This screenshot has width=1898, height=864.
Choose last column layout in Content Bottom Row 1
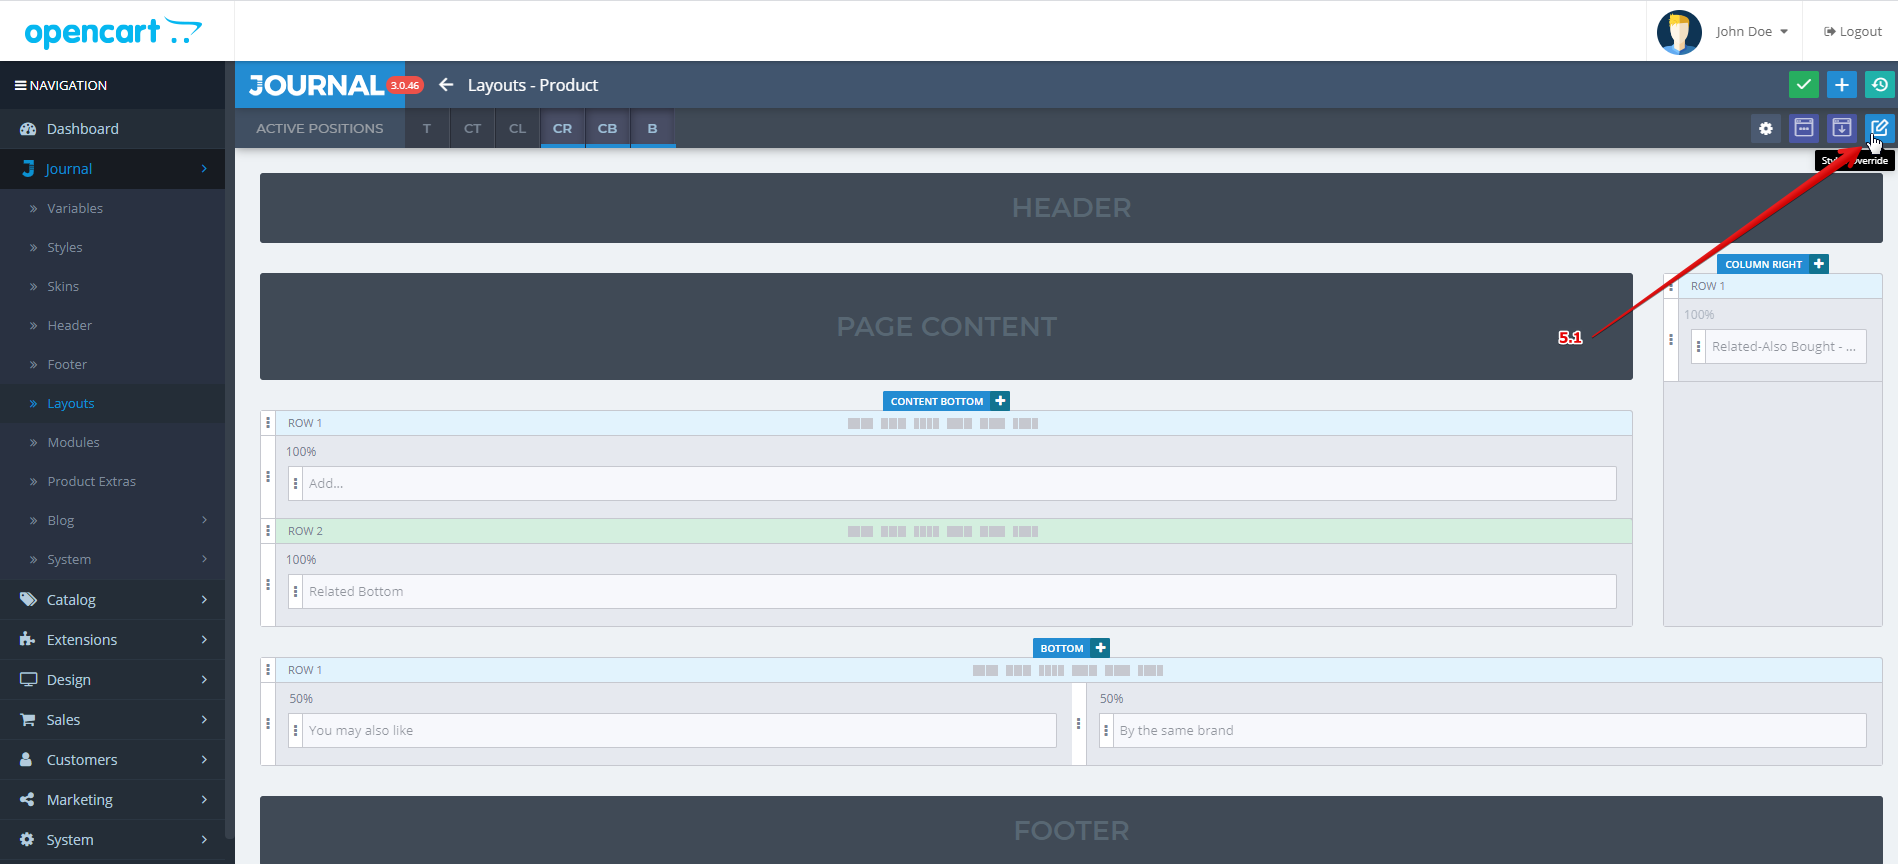click(x=1025, y=424)
